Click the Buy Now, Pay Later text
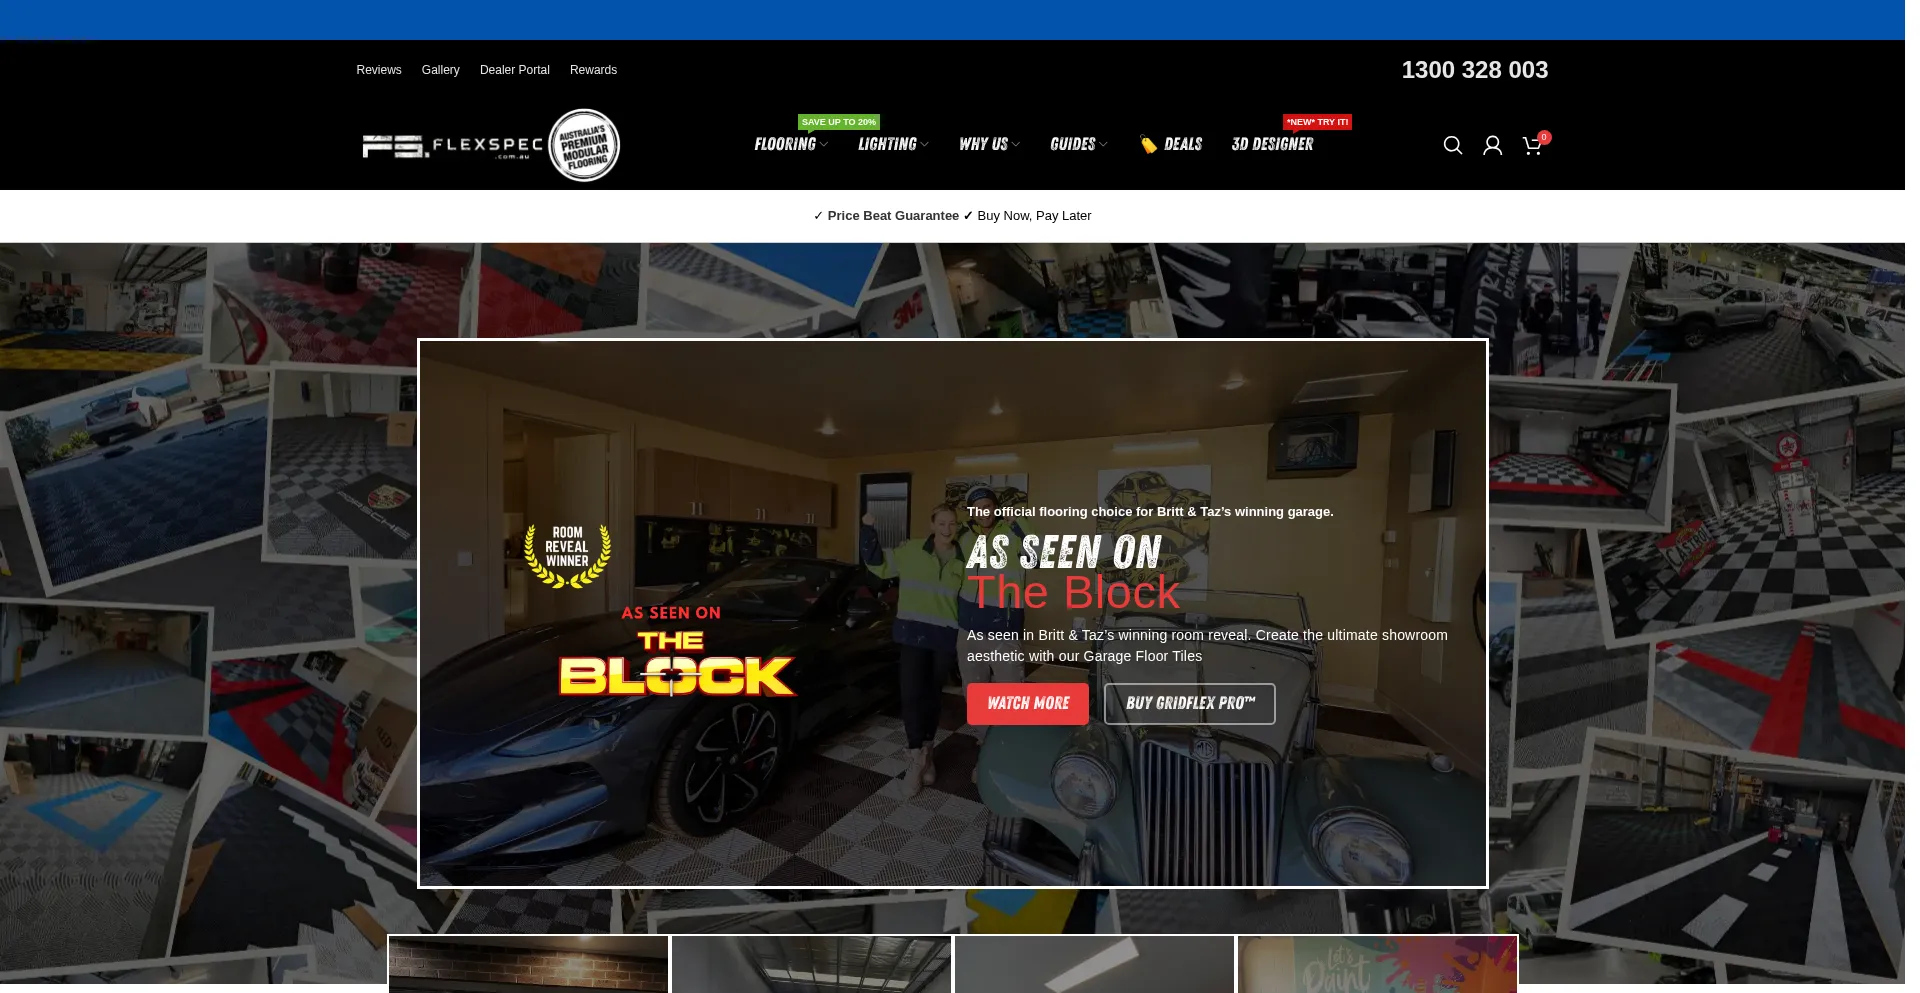 point(1034,216)
